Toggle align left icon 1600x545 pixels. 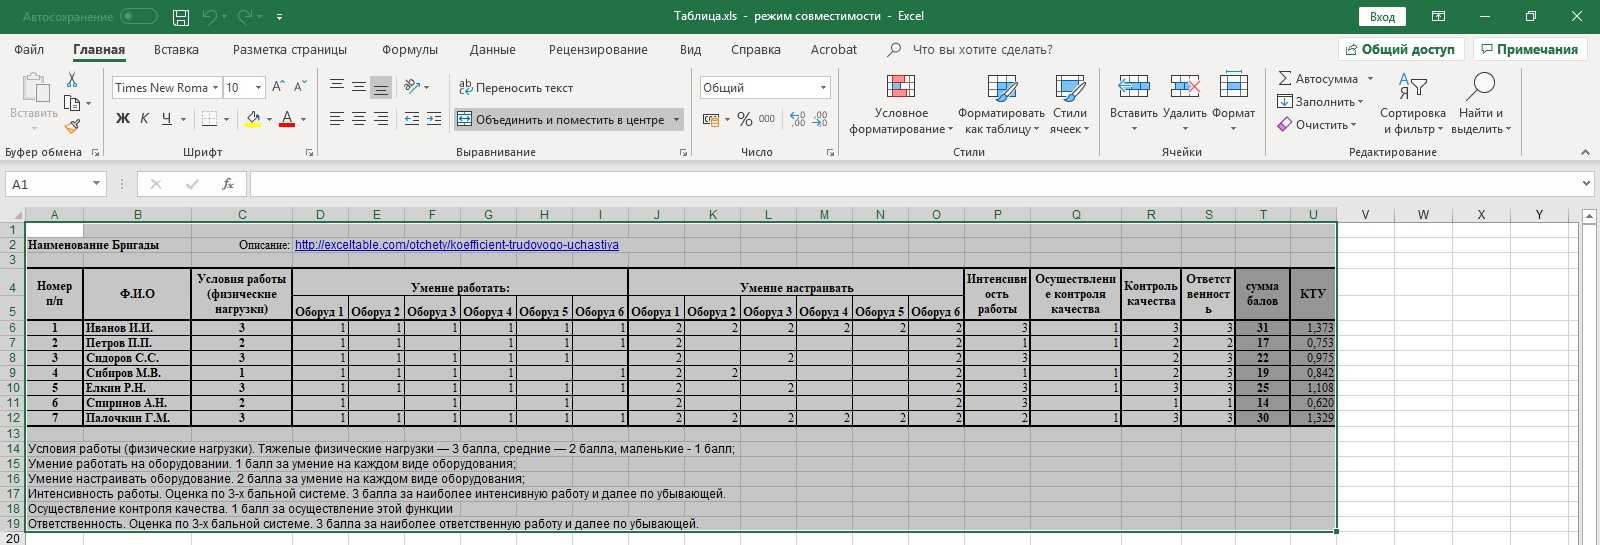[337, 119]
